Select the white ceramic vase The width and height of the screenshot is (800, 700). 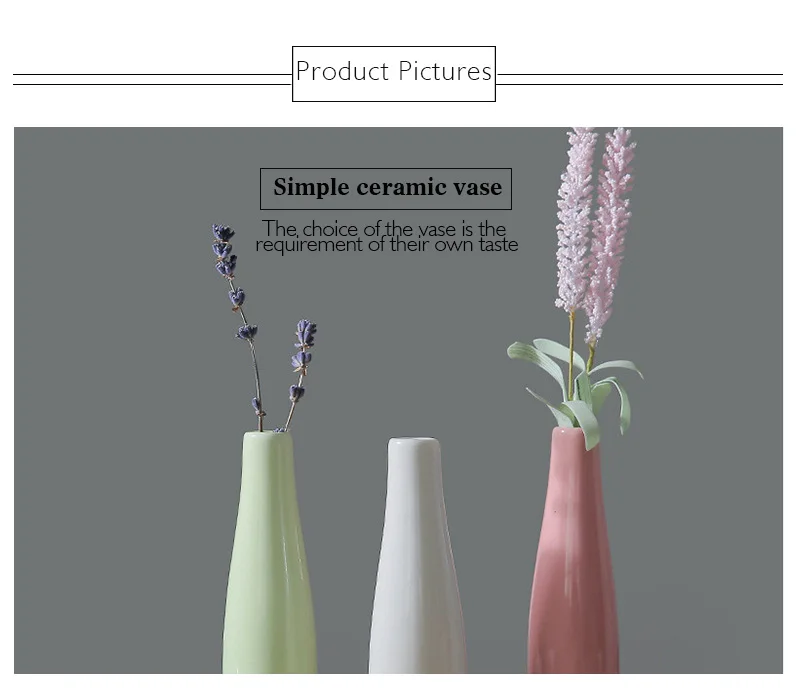click(x=416, y=555)
